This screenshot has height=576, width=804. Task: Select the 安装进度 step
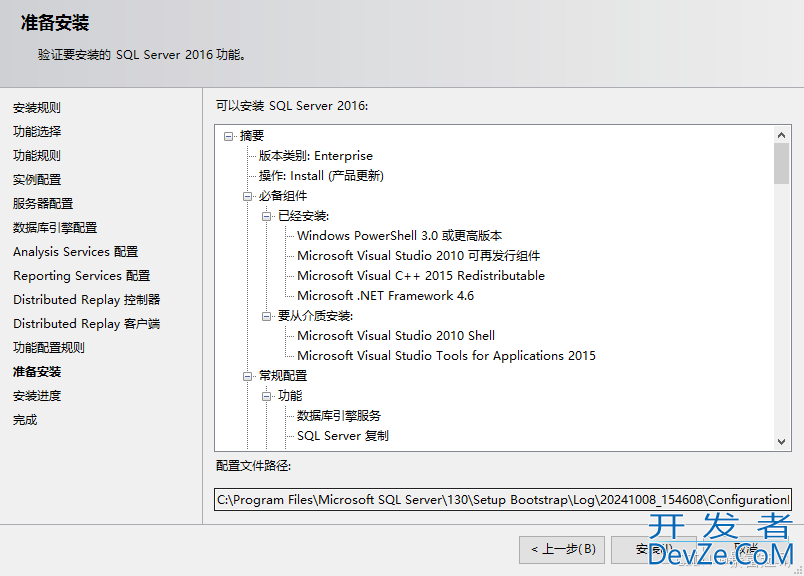click(37, 396)
